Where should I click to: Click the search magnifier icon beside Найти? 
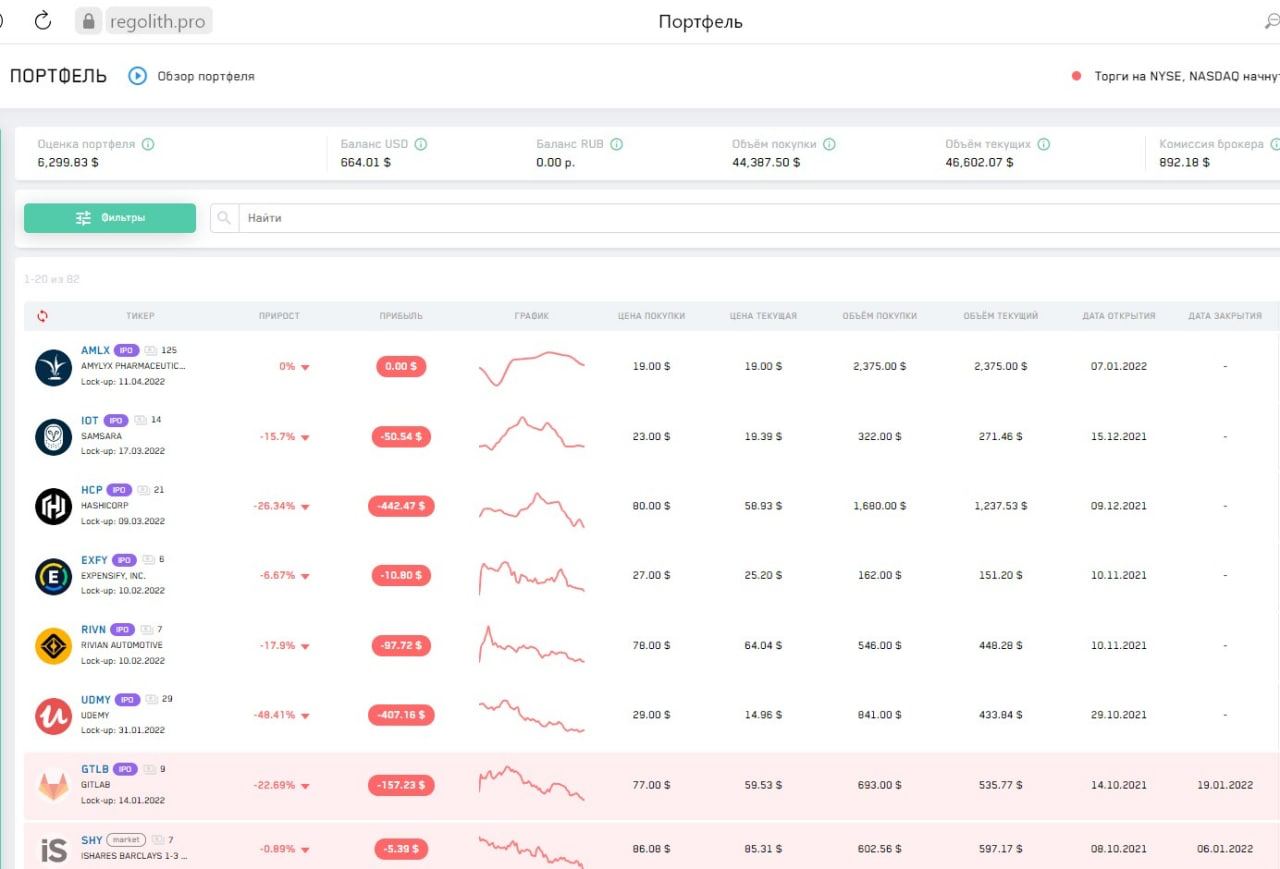pyautogui.click(x=224, y=218)
